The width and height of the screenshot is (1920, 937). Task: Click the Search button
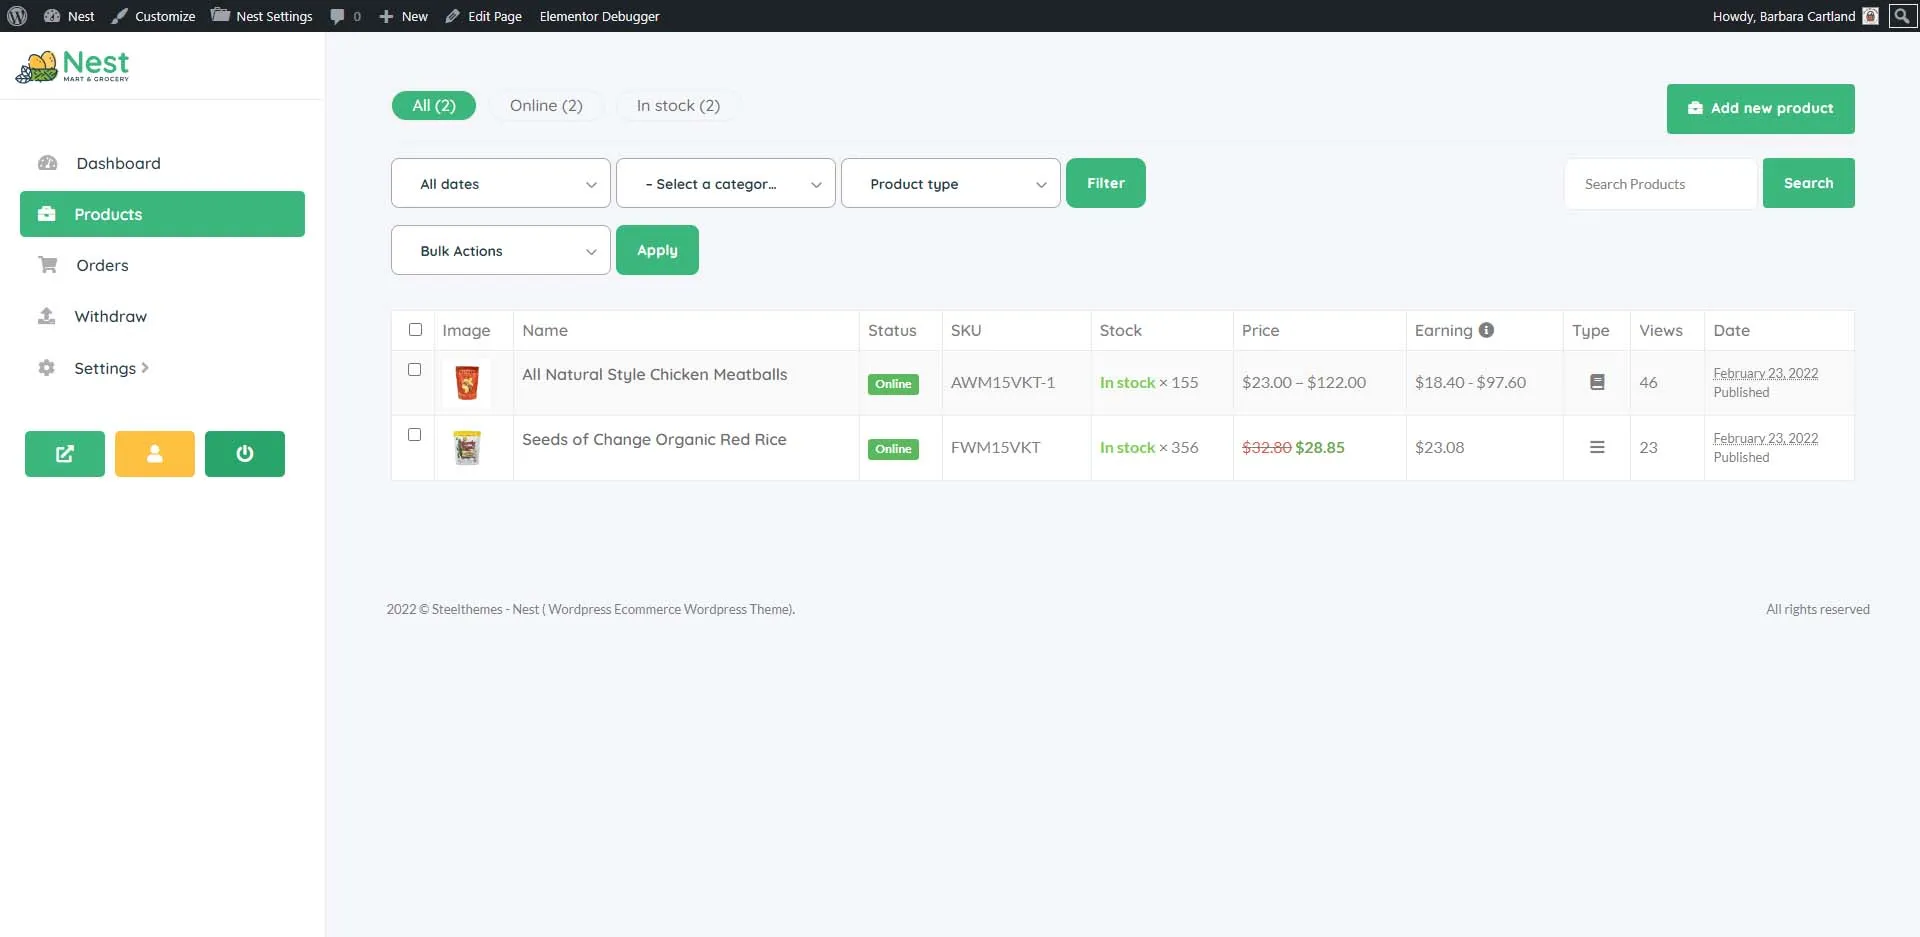(x=1808, y=183)
